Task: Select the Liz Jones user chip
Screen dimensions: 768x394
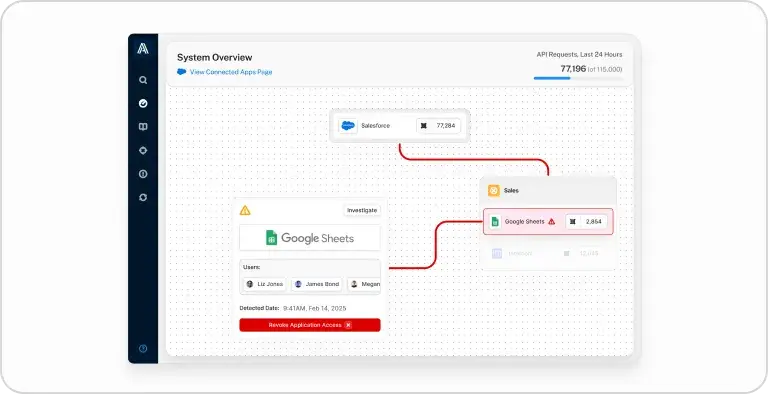Action: 264,284
